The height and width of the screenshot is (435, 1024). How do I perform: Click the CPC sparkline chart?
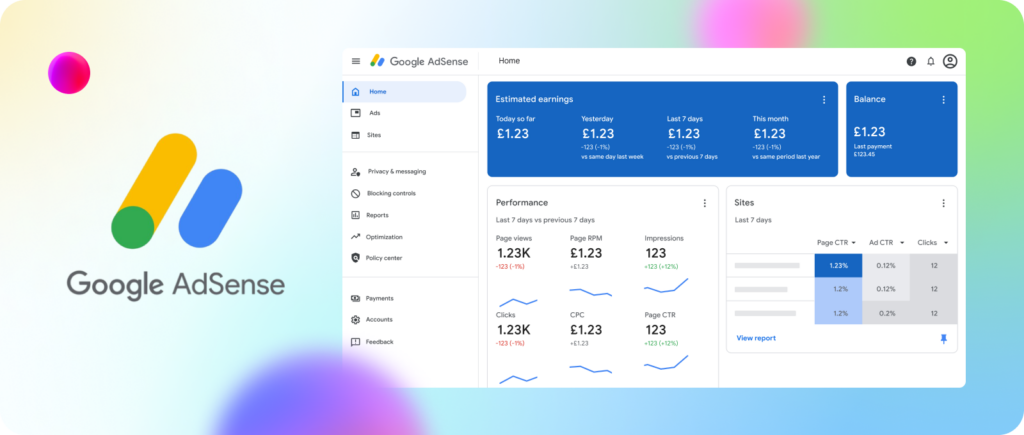click(x=590, y=368)
